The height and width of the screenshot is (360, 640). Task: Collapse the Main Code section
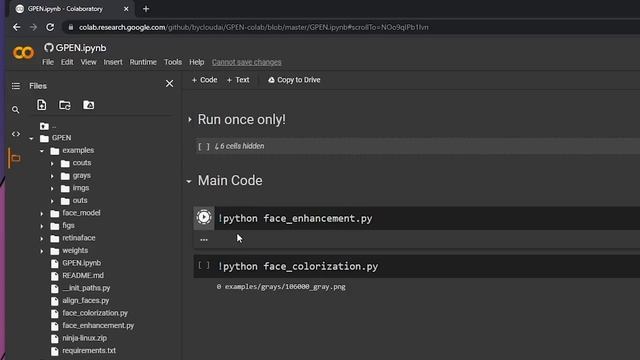pos(189,181)
